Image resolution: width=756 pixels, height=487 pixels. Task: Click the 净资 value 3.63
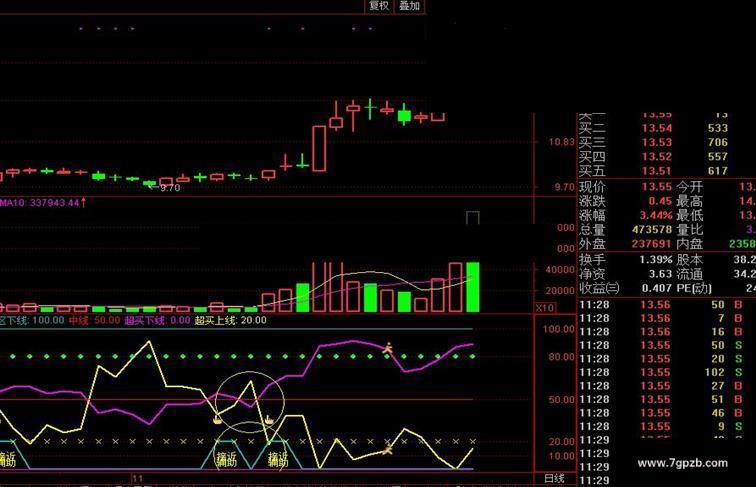tap(660, 274)
